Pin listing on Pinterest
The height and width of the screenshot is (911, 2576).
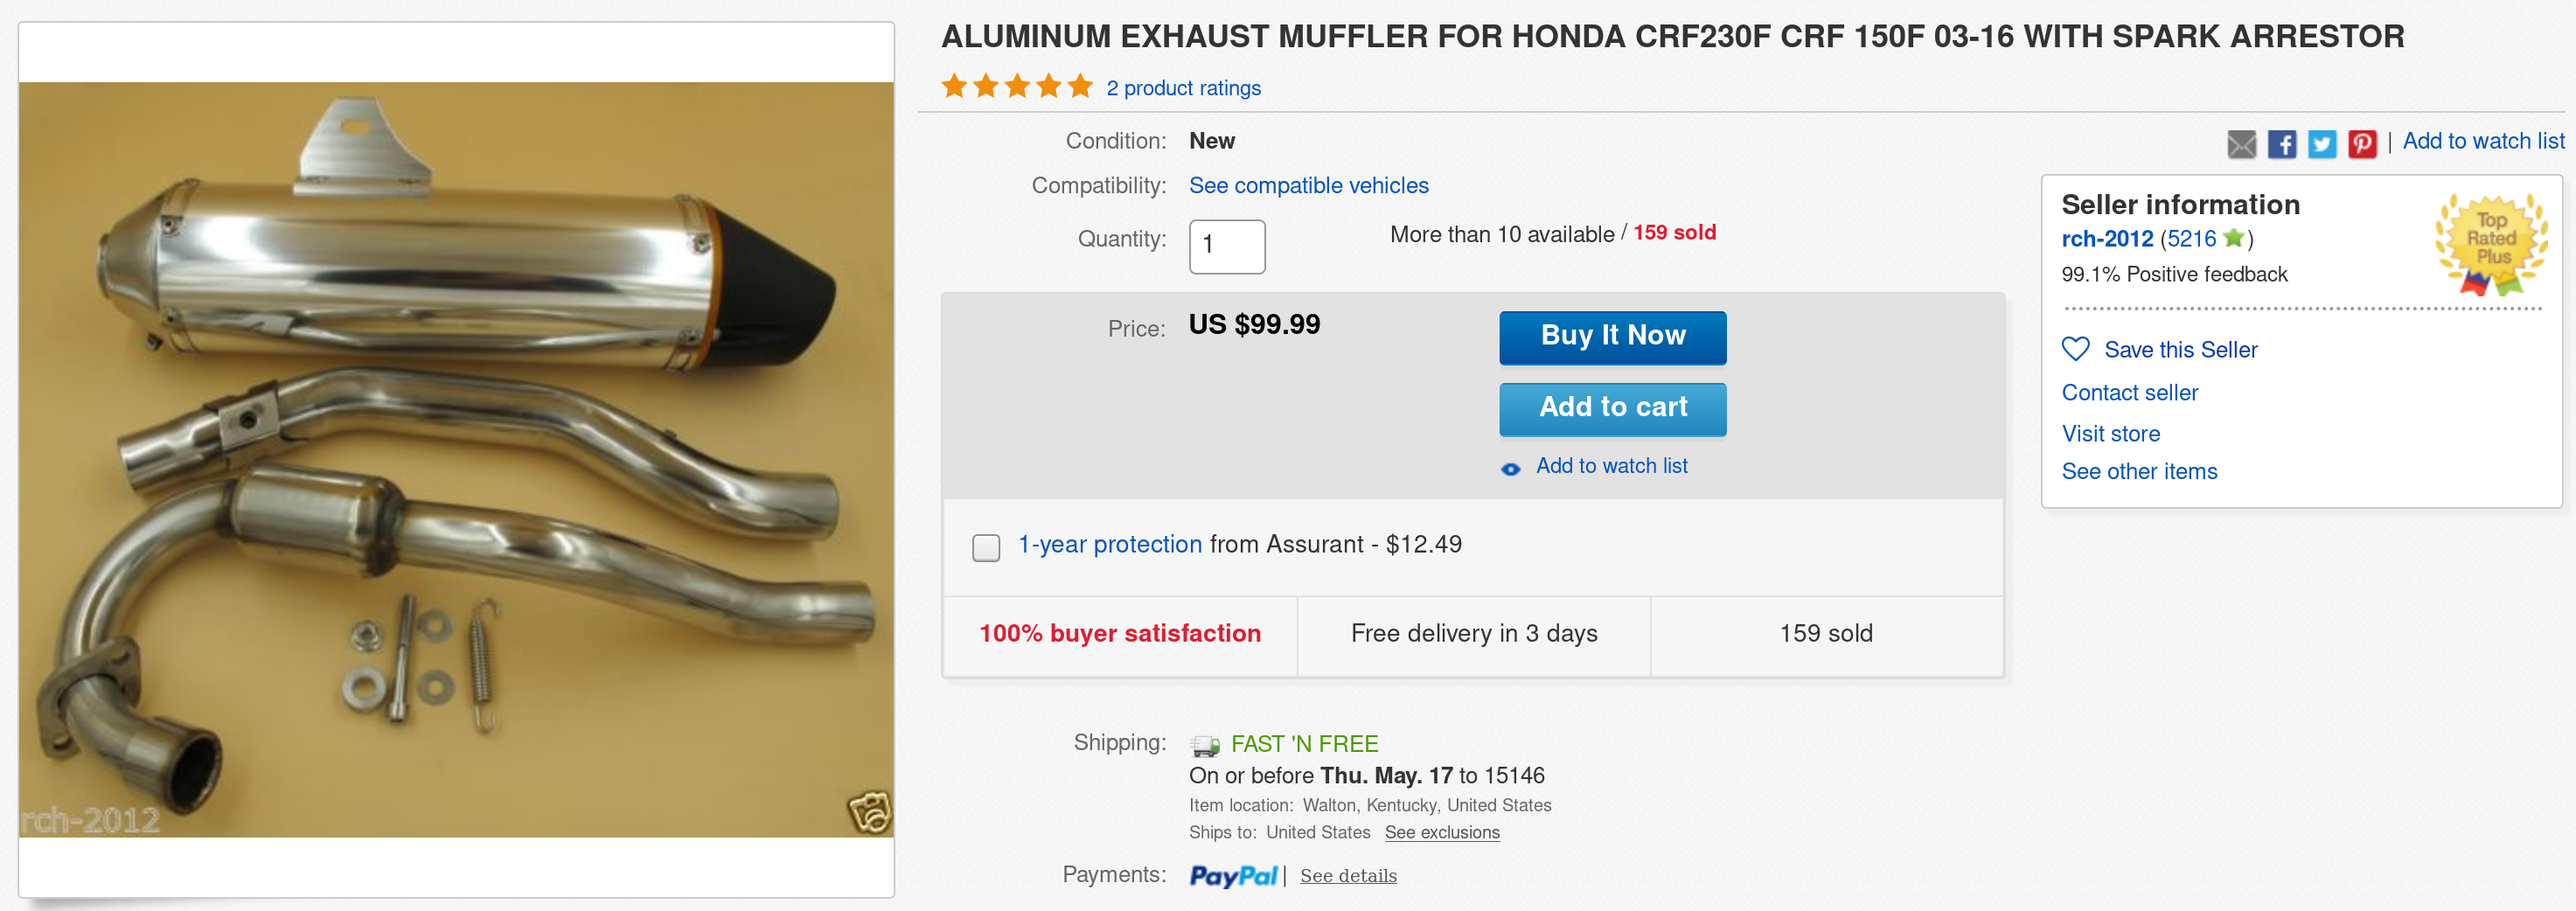coord(2362,144)
